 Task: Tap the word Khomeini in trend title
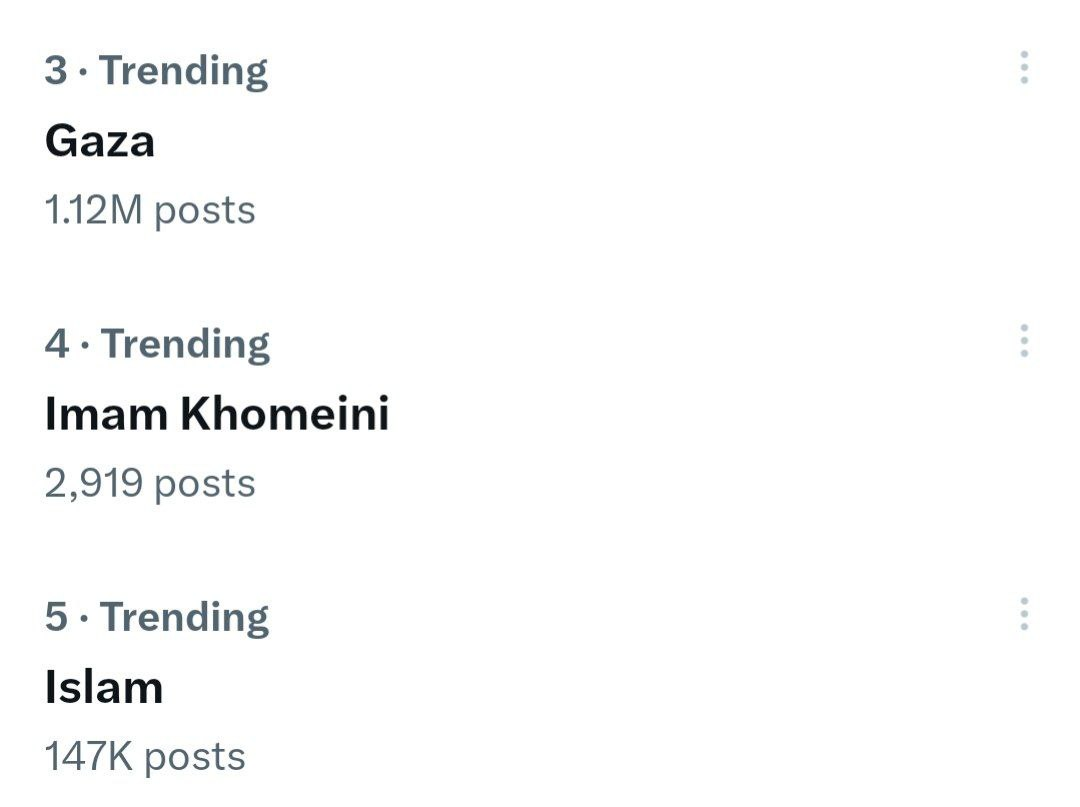(x=285, y=414)
